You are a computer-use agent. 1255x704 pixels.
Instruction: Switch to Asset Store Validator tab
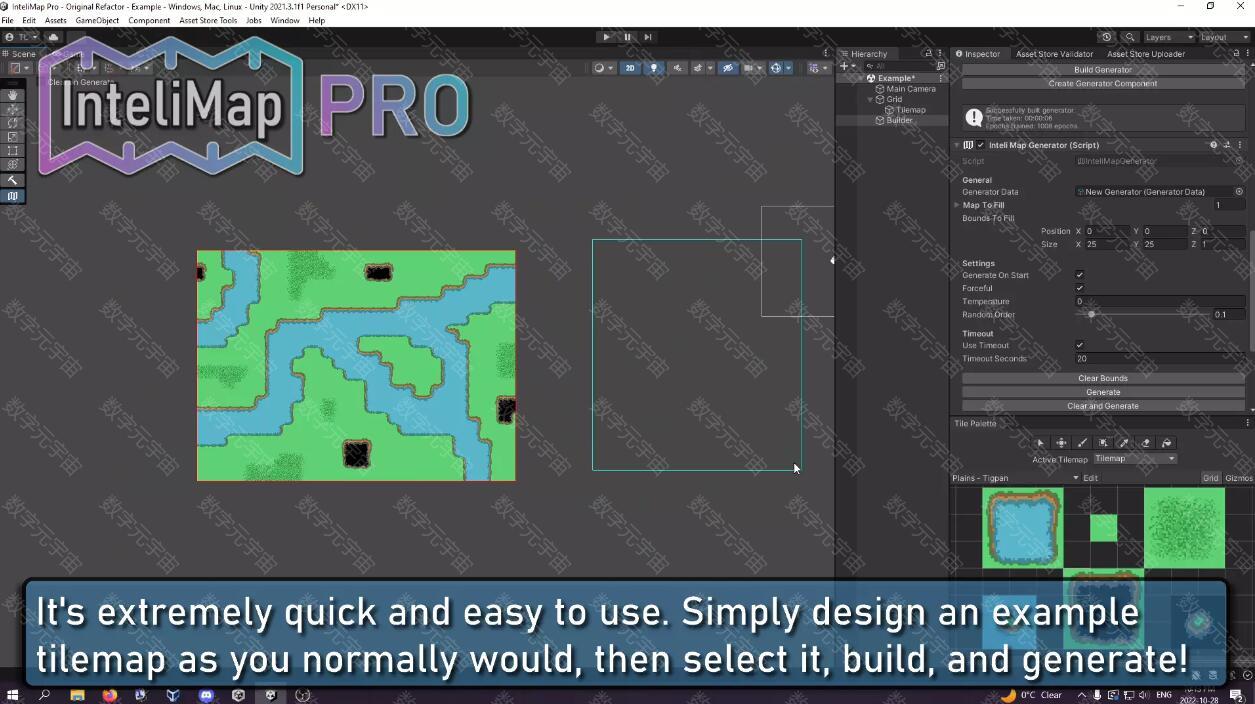click(x=1054, y=54)
